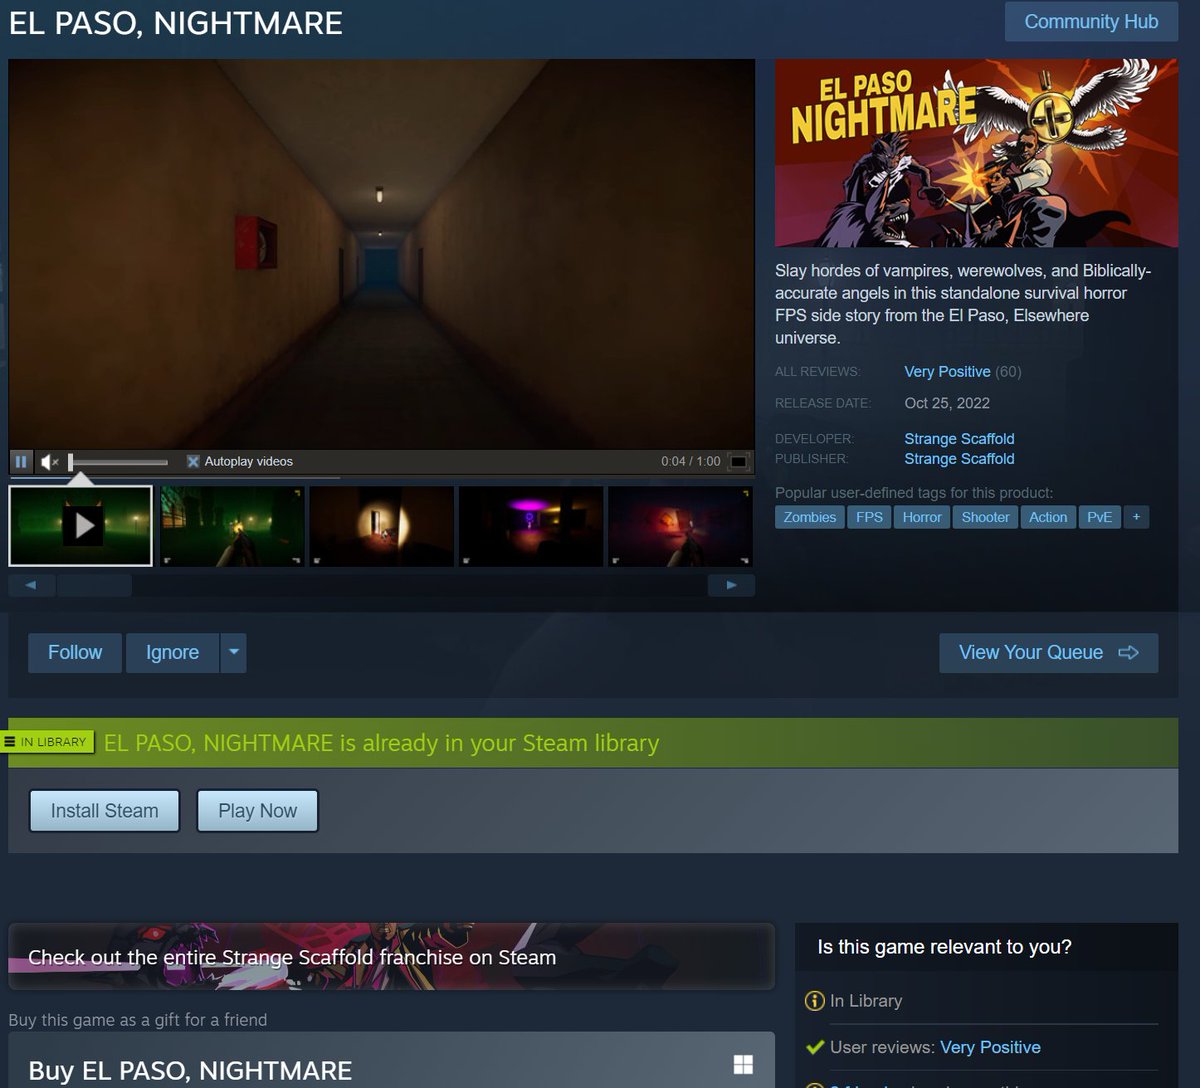The width and height of the screenshot is (1200, 1088).
Task: Select the purple screenshot thumbnail
Action: (x=530, y=524)
